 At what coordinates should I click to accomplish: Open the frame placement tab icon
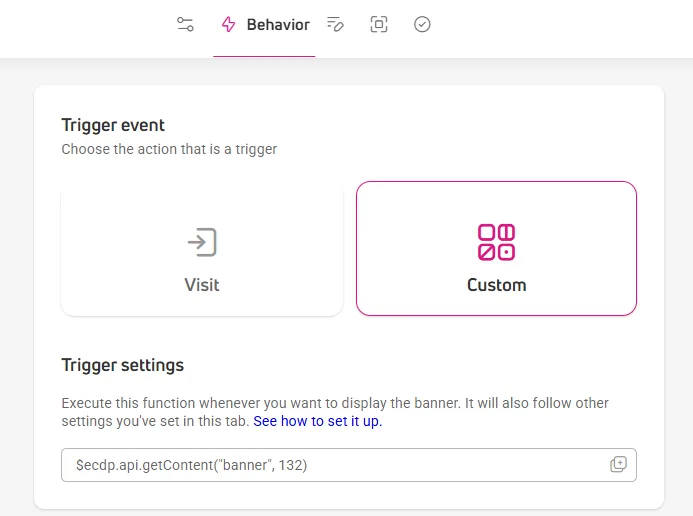pyautogui.click(x=379, y=24)
